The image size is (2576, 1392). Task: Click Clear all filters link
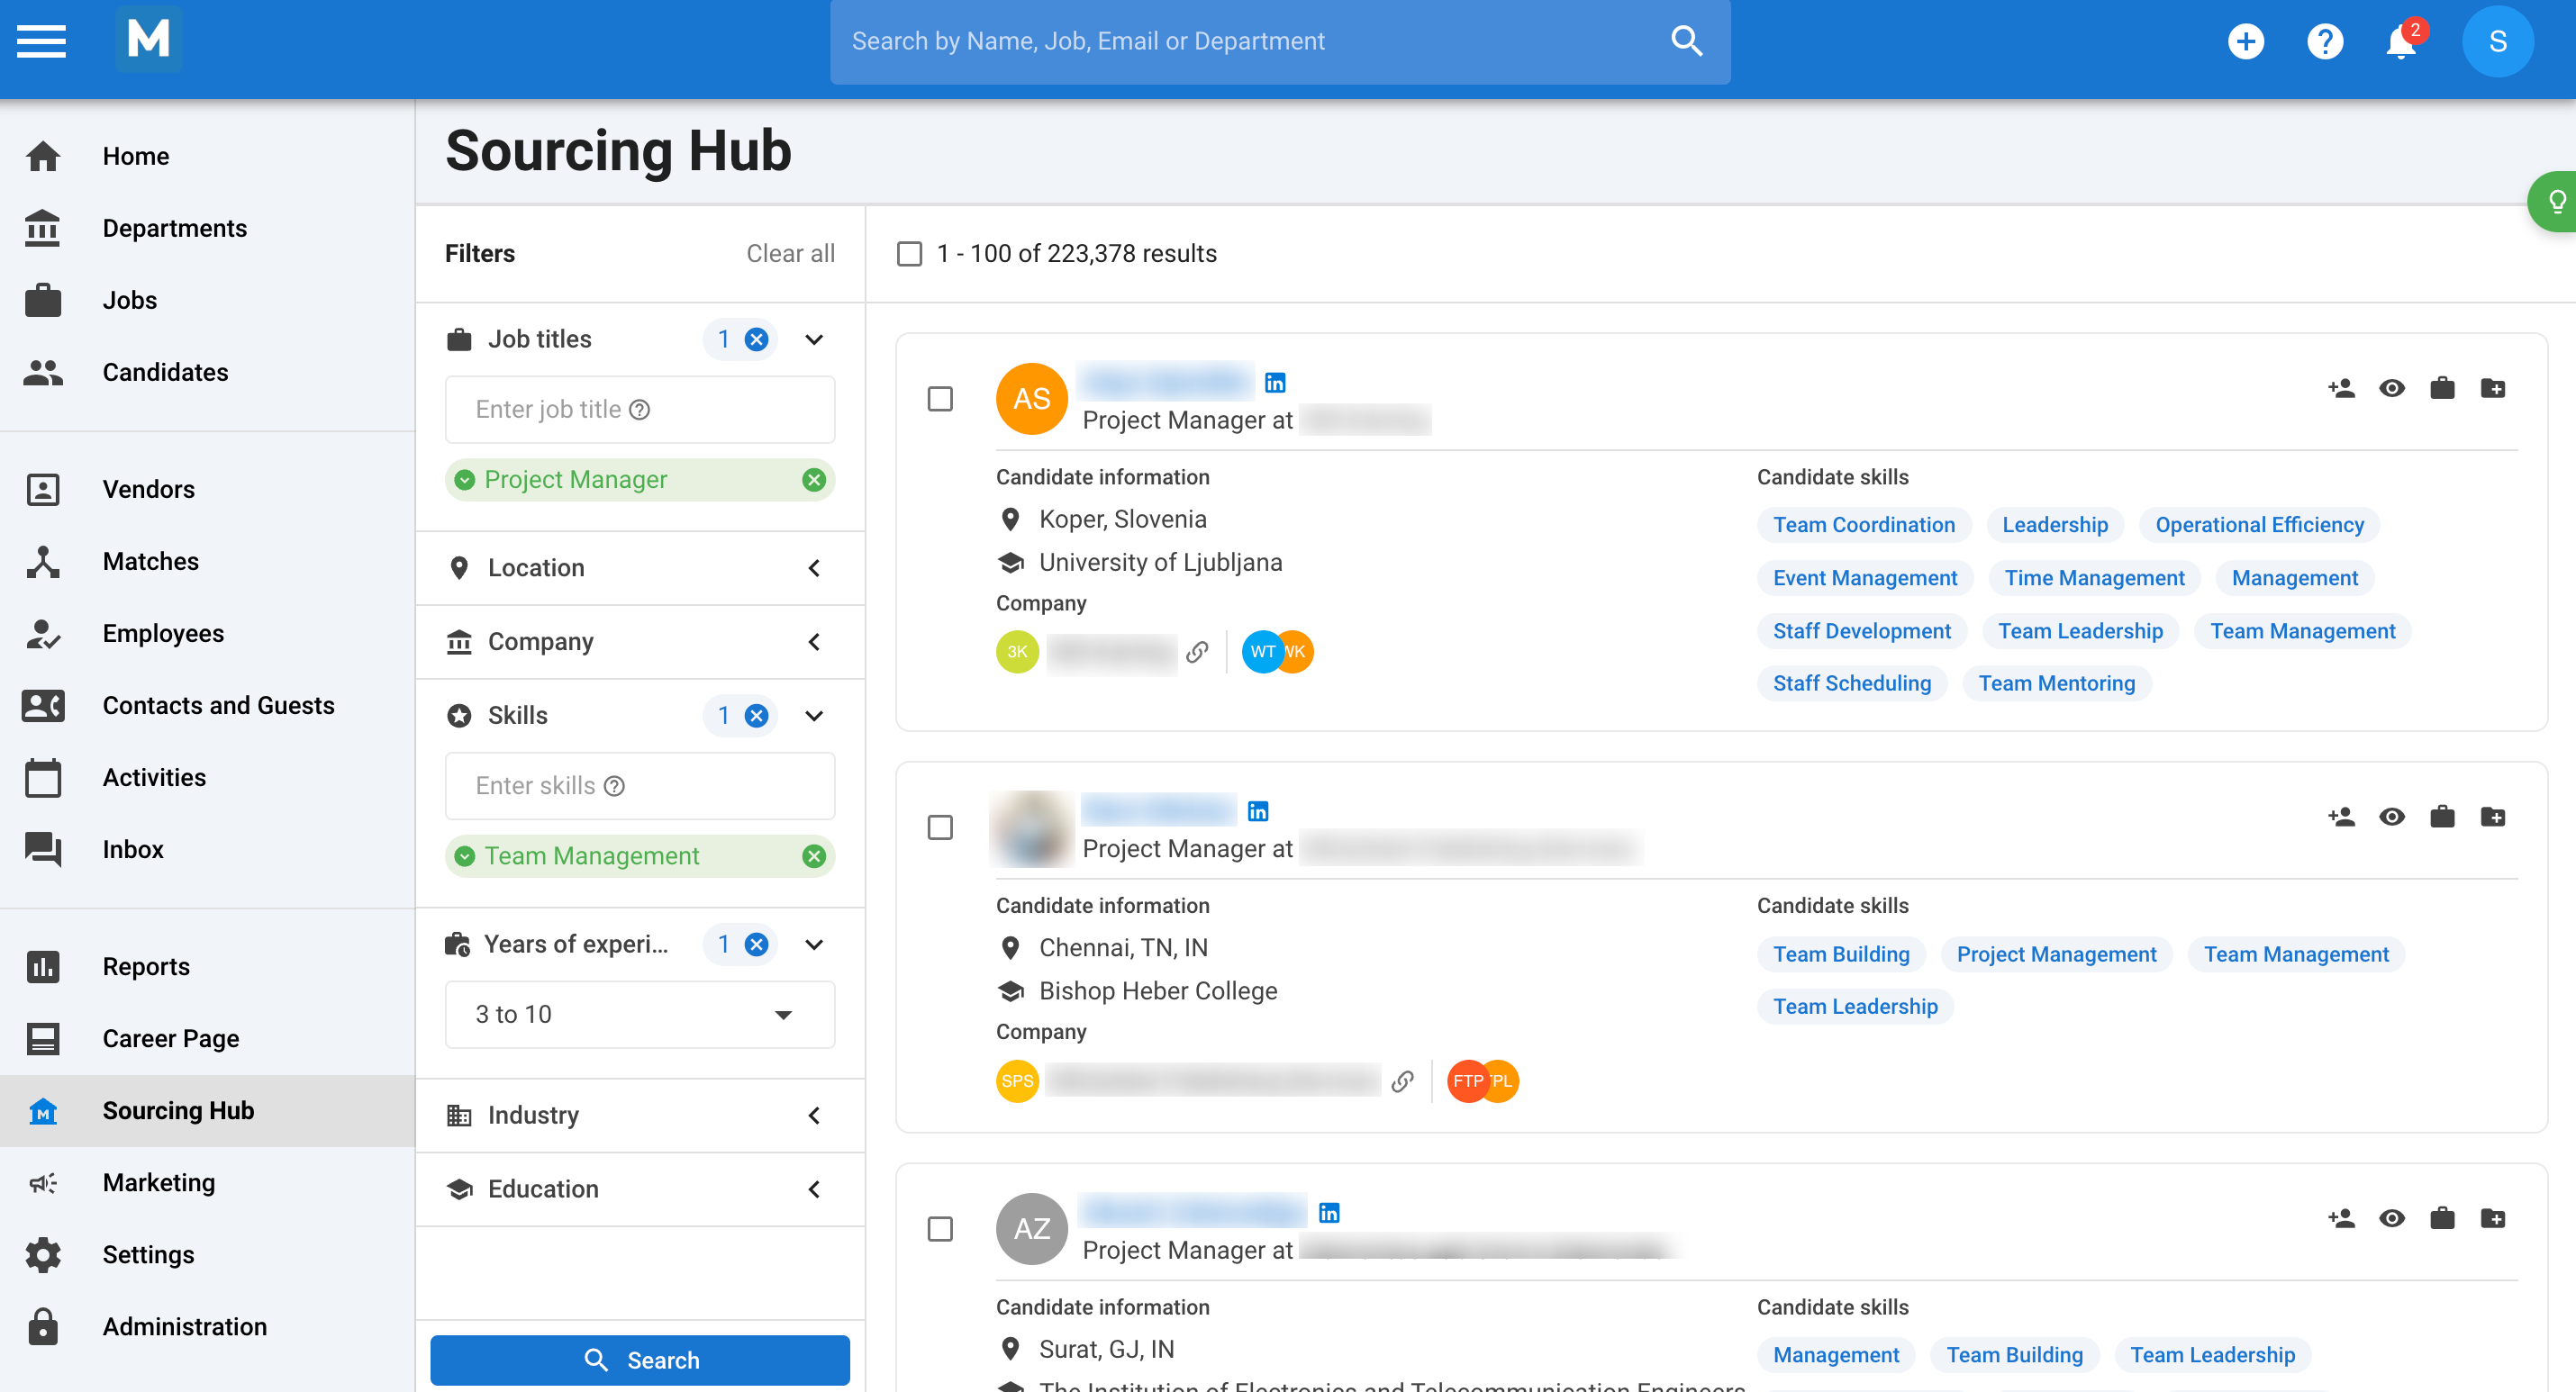click(x=790, y=254)
